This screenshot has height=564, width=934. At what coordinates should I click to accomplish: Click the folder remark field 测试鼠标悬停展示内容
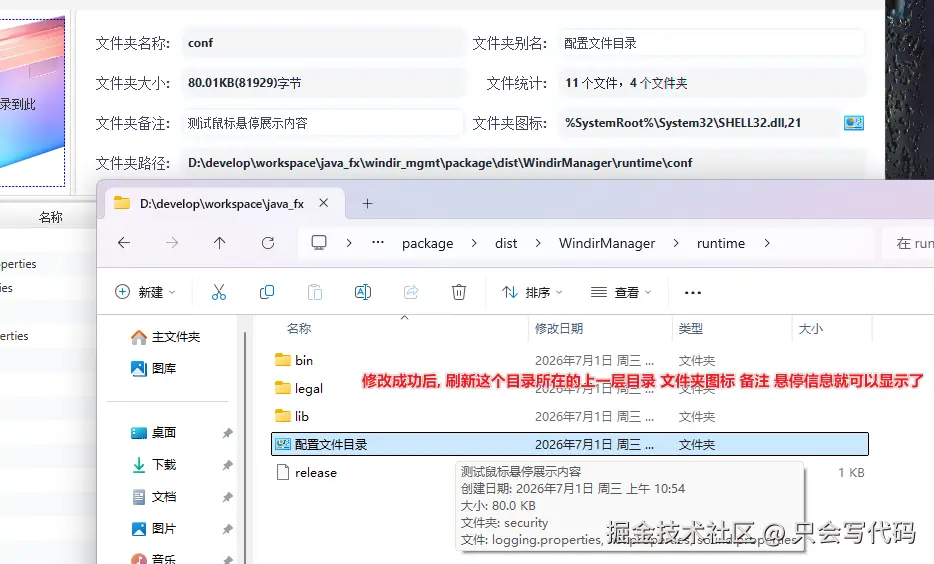click(322, 123)
